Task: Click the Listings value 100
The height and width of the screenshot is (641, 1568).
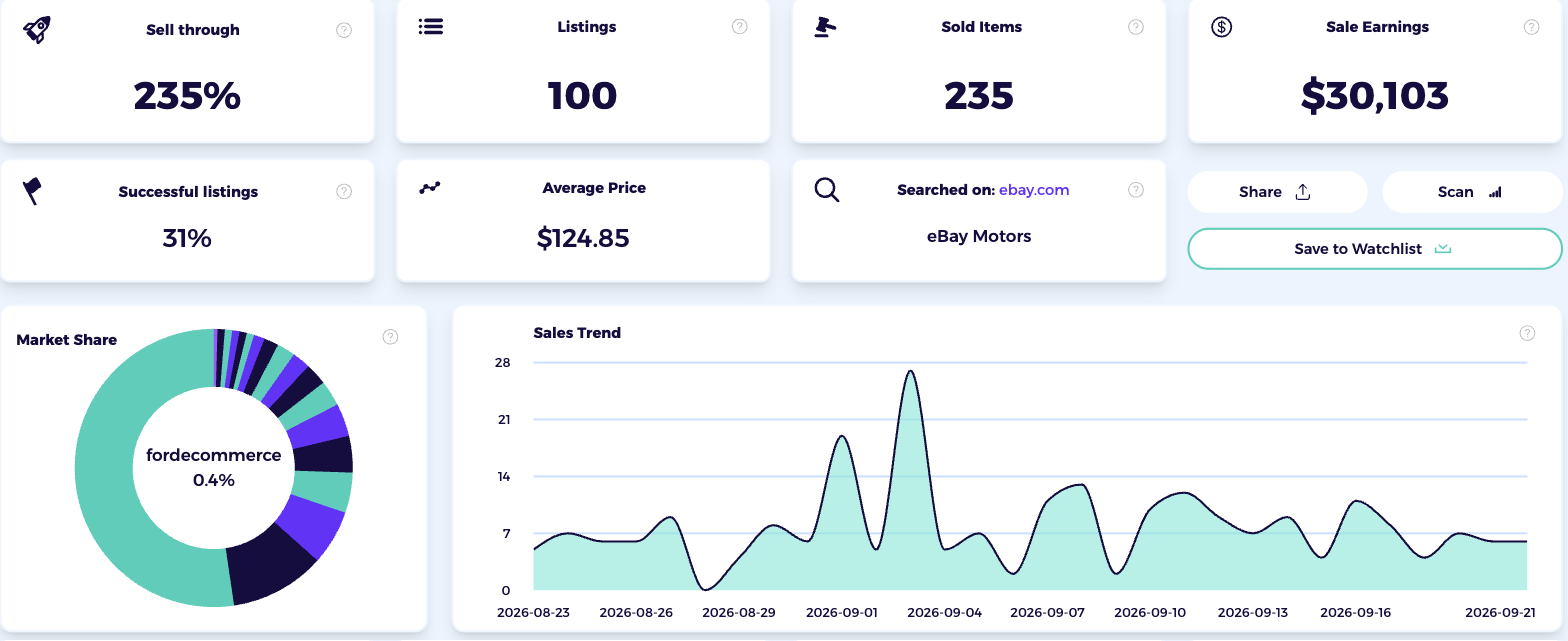Action: [x=583, y=96]
